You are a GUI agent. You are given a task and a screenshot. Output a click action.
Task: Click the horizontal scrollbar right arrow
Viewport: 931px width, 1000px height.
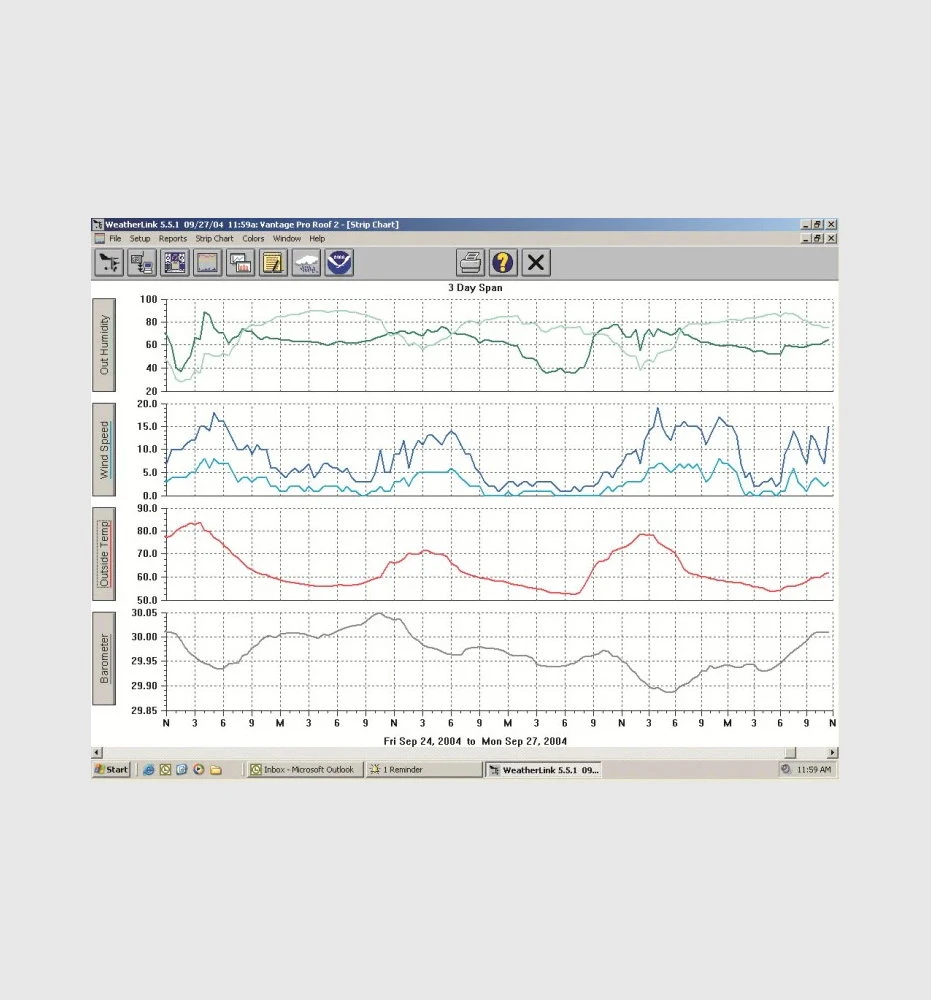(x=832, y=752)
